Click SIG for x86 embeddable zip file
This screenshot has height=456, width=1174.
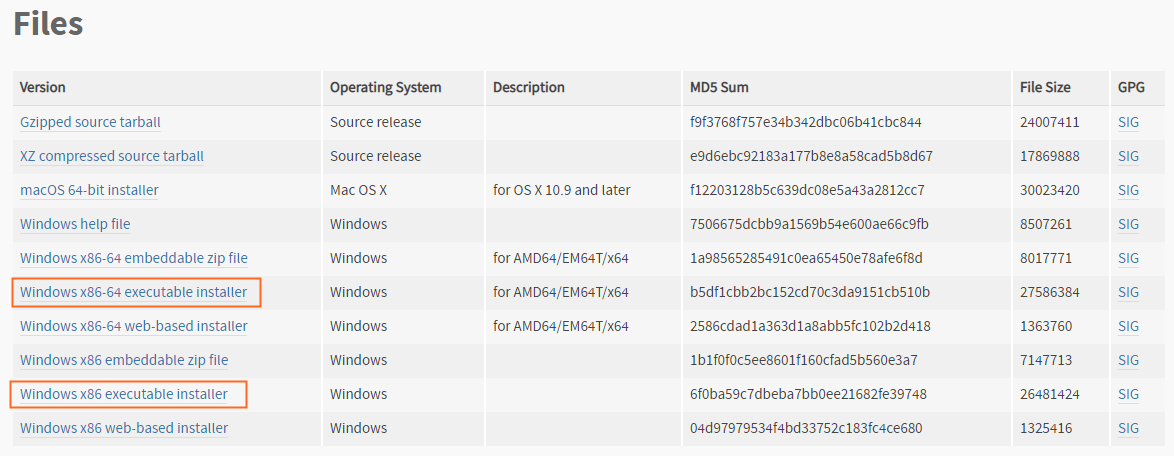pos(1128,360)
